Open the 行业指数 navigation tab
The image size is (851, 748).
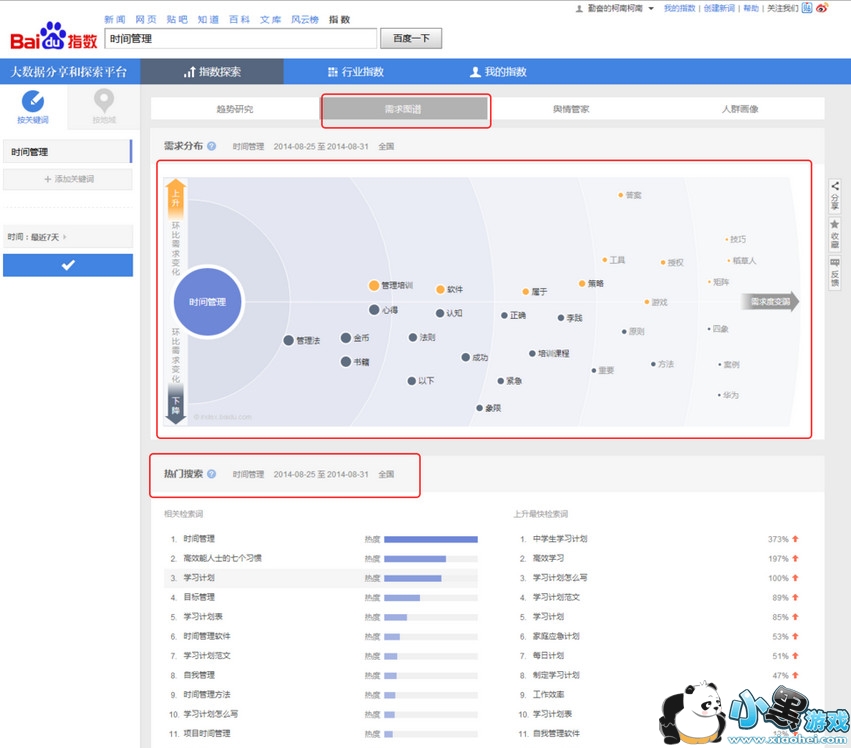pos(356,72)
